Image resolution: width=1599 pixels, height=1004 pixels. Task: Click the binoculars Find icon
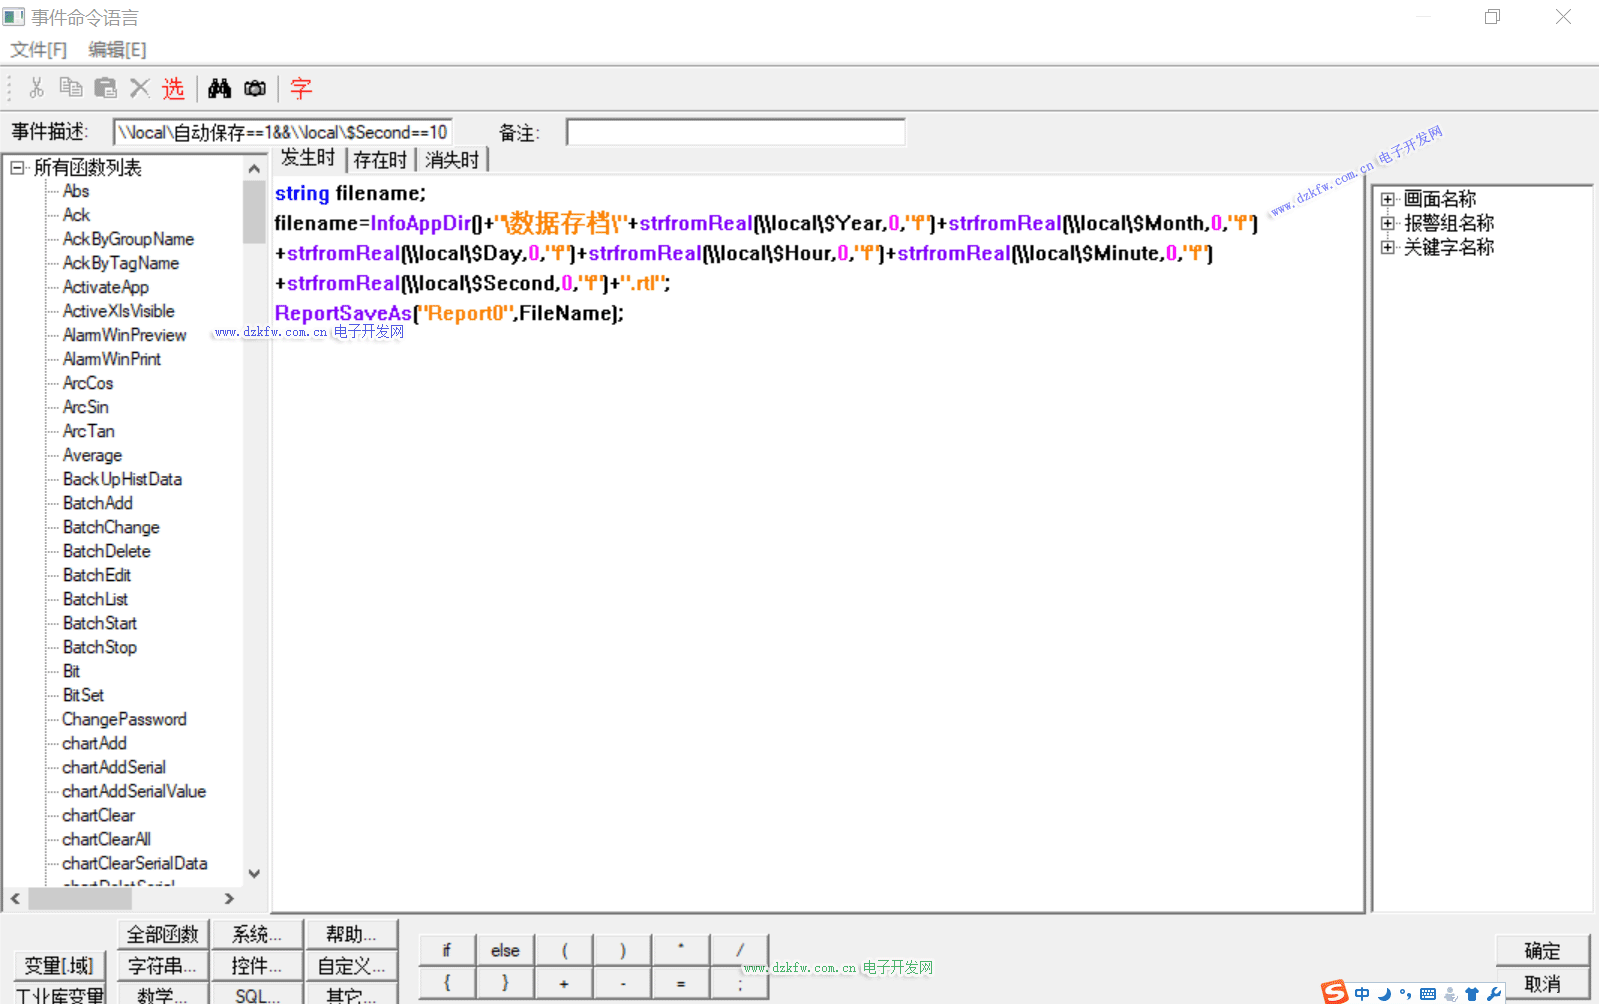pos(220,88)
